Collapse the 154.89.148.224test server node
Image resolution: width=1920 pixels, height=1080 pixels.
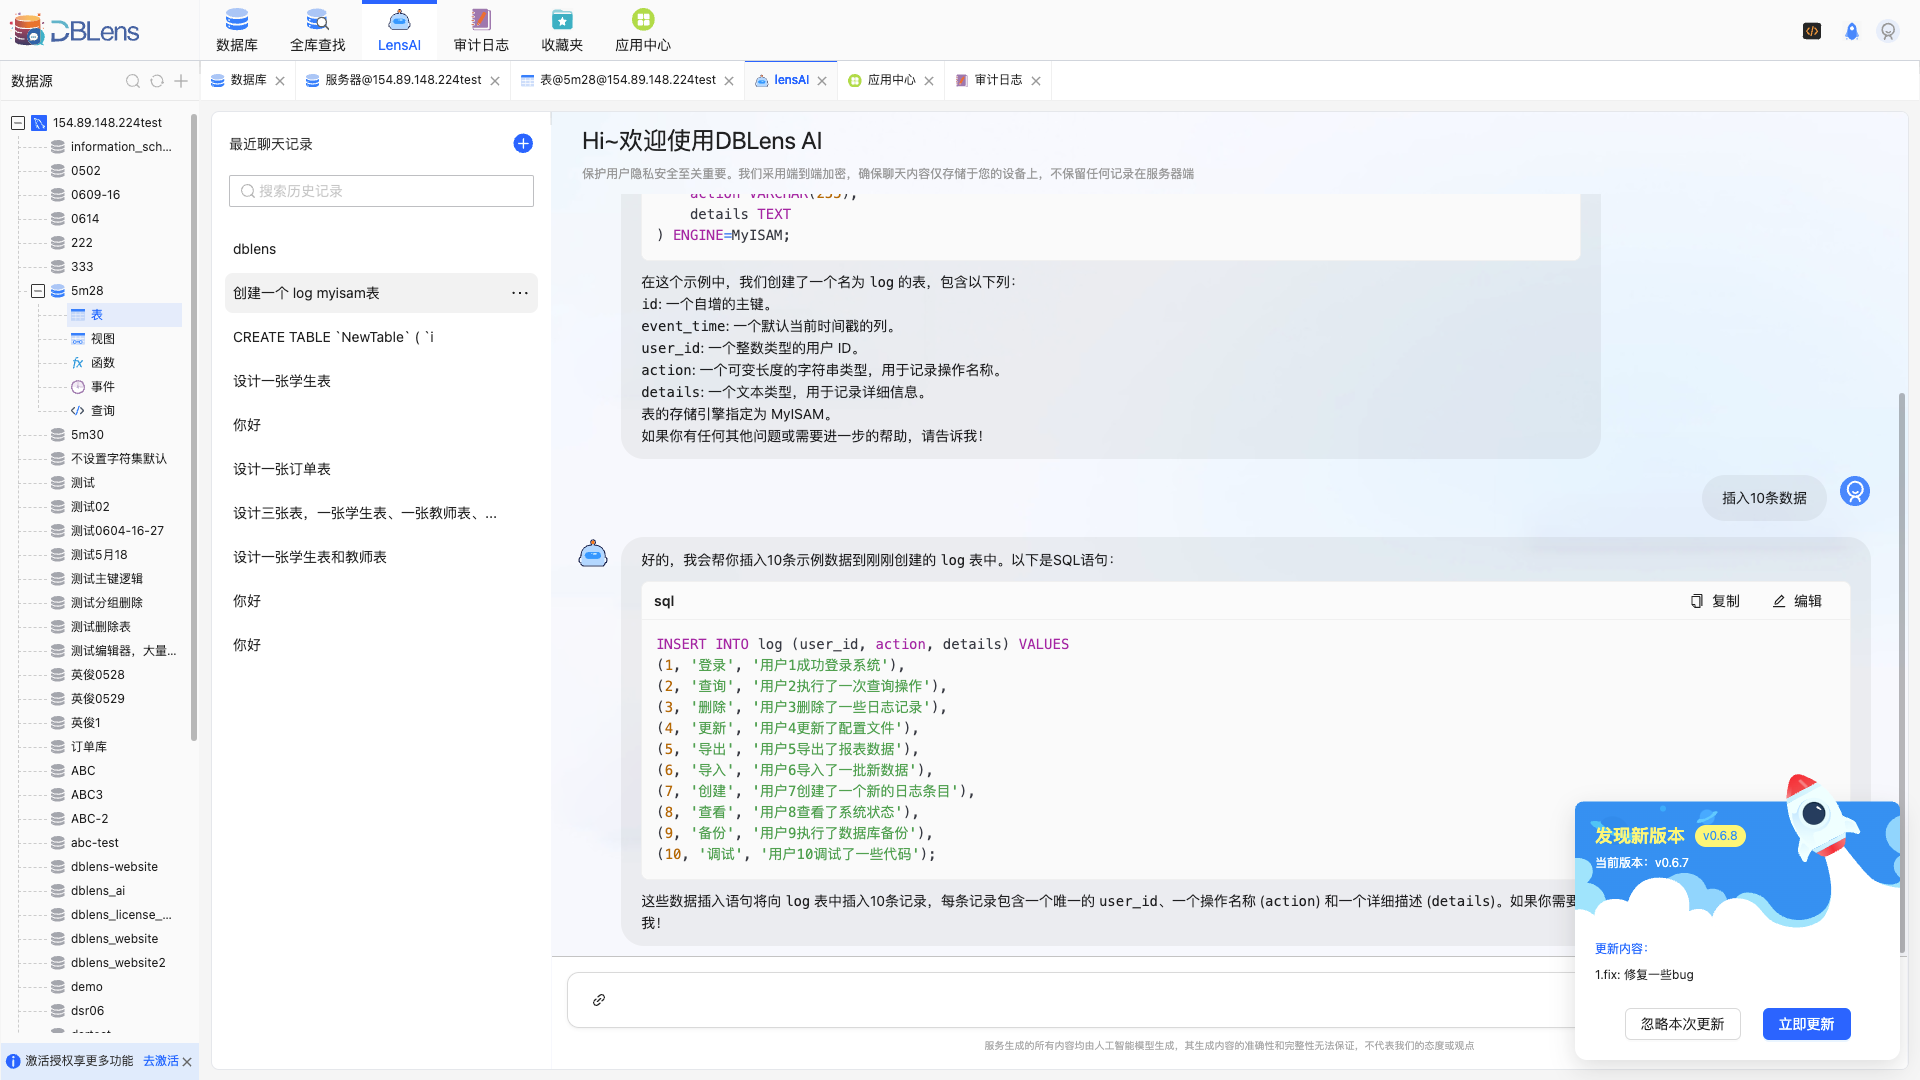(x=17, y=122)
